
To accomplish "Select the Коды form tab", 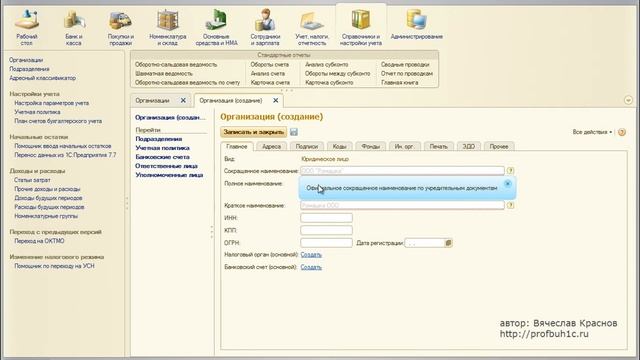I will 340,146.
